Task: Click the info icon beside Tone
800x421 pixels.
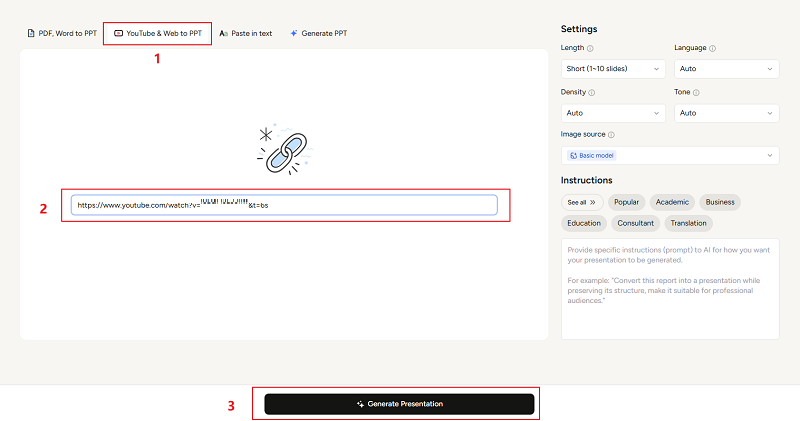Action: tap(696, 93)
